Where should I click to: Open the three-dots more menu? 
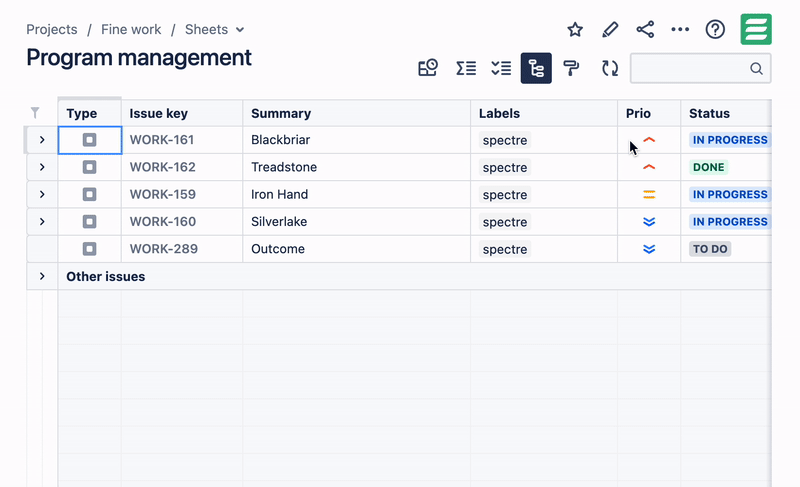click(x=680, y=30)
